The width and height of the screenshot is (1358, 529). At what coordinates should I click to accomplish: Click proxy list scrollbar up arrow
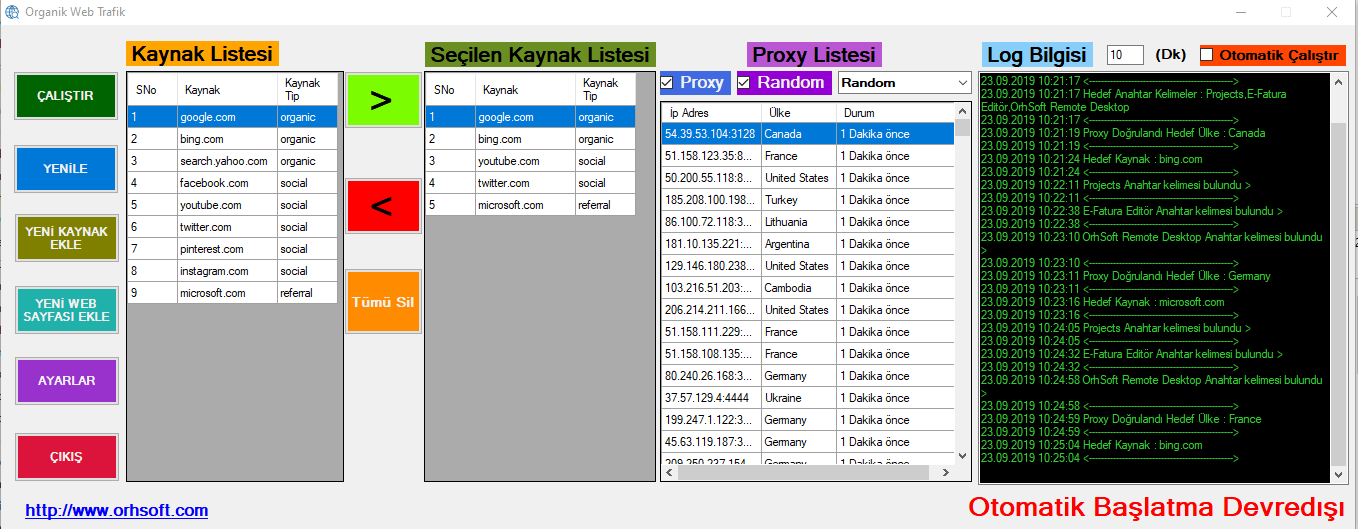click(x=963, y=111)
